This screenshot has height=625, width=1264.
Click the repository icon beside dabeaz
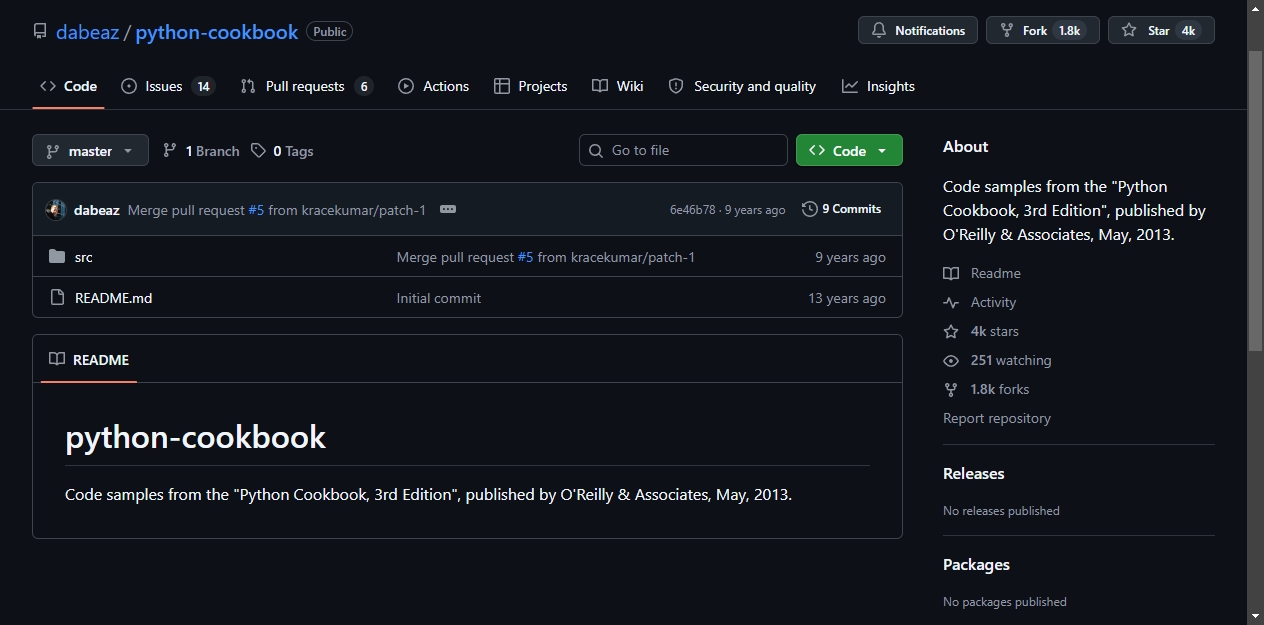pos(40,31)
